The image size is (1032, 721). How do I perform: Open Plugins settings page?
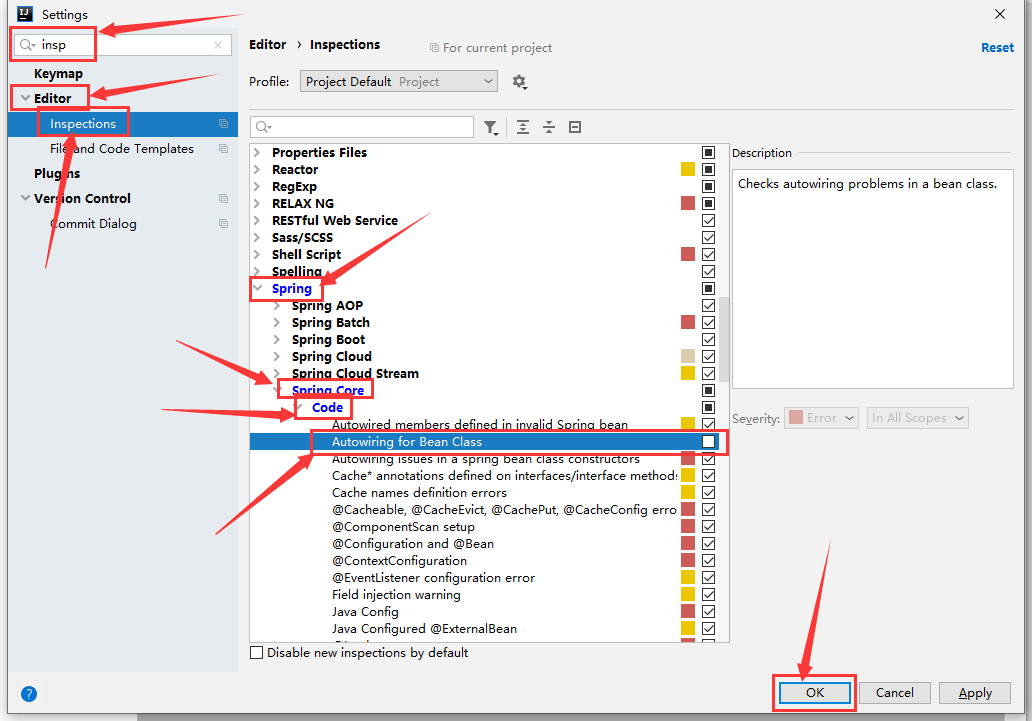click(57, 174)
